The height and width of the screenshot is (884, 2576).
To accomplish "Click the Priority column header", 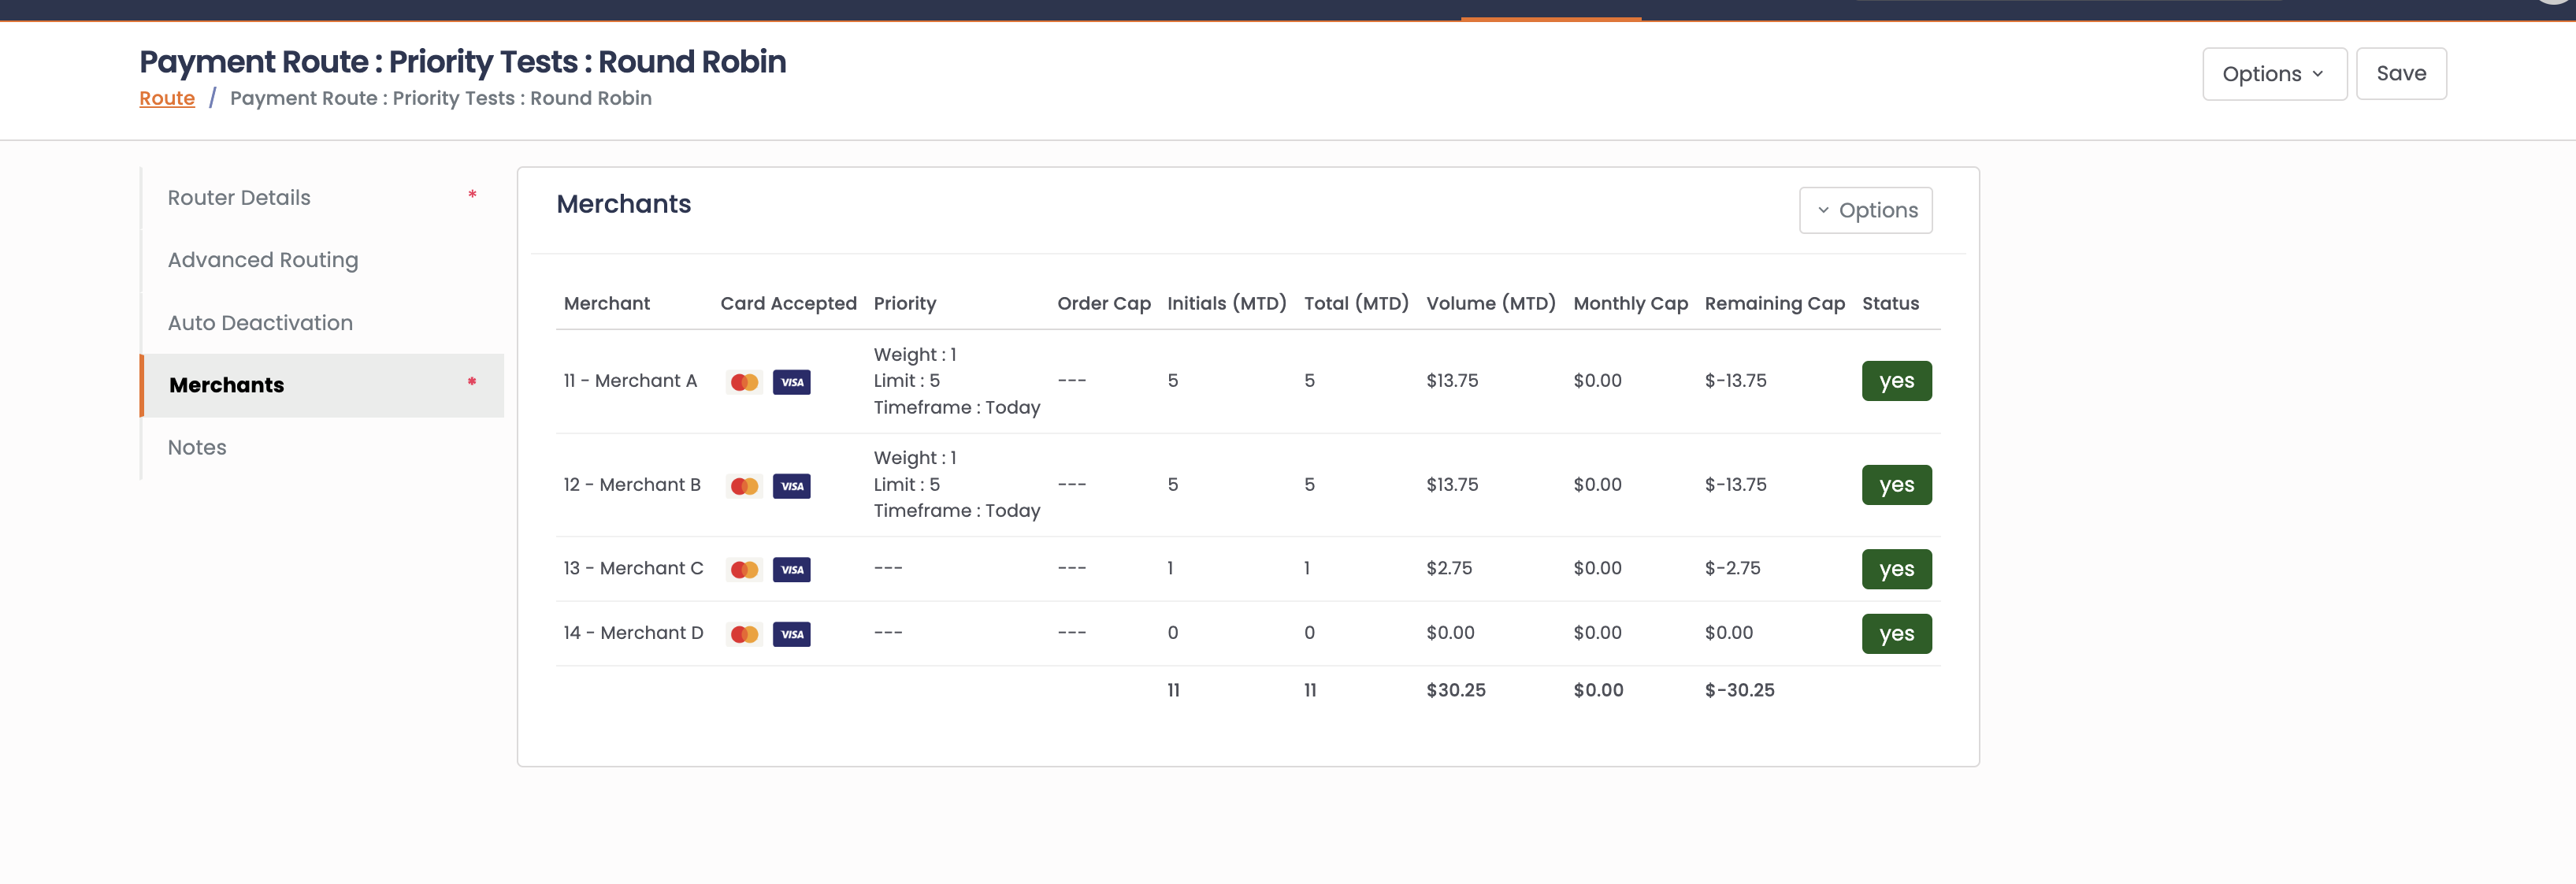I will [905, 303].
